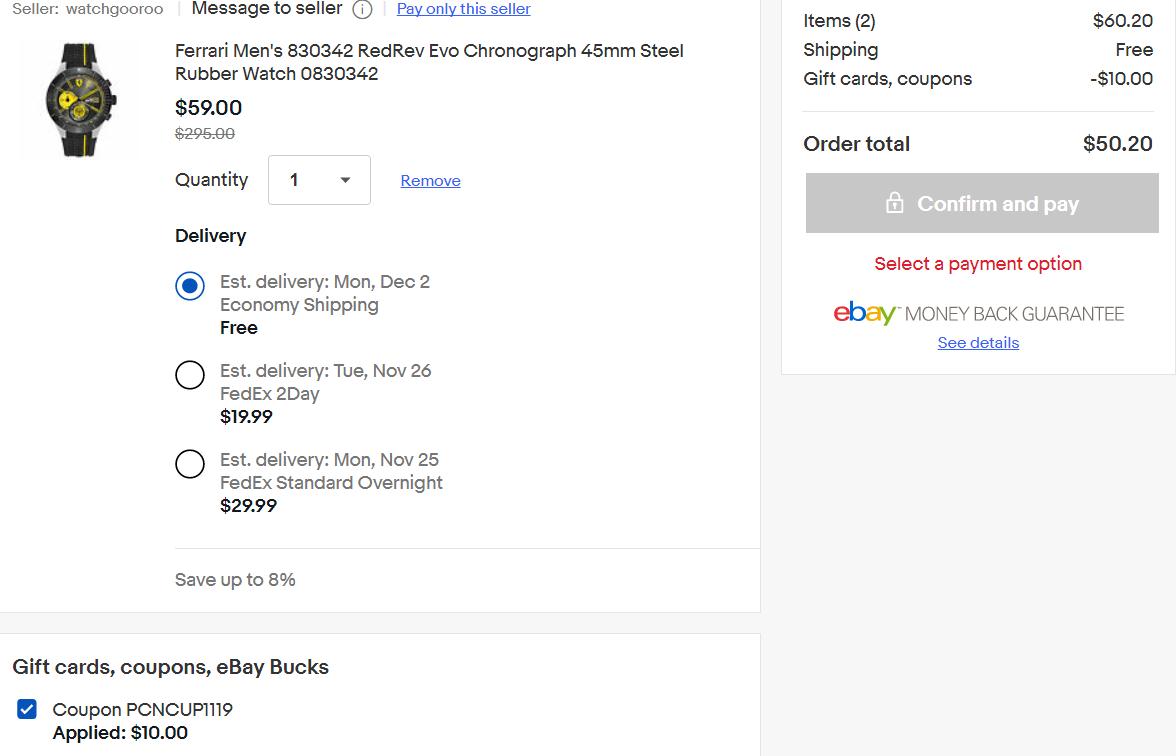Click the seller name watchgooroo

[115, 10]
